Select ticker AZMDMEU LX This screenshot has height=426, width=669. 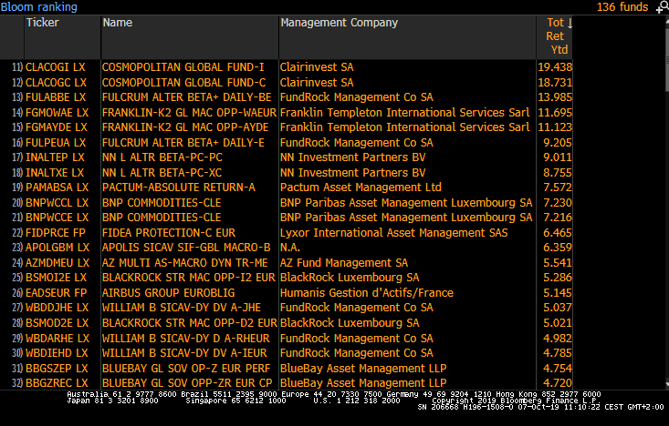57,263
